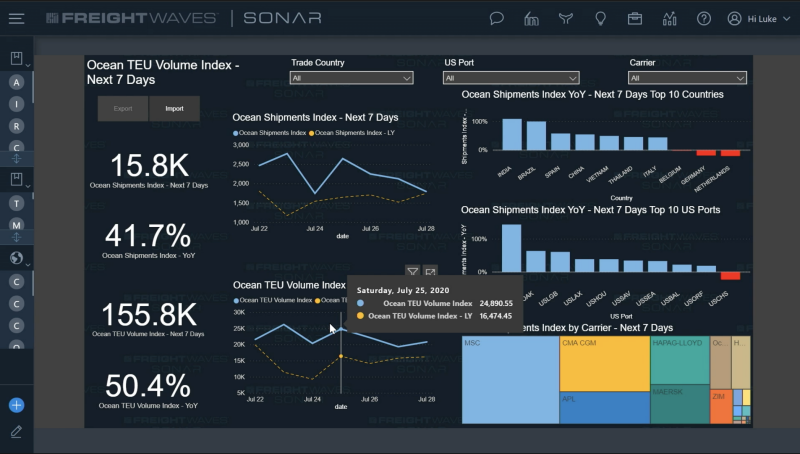
Task: Open the chat speech bubble icon
Action: (496, 18)
